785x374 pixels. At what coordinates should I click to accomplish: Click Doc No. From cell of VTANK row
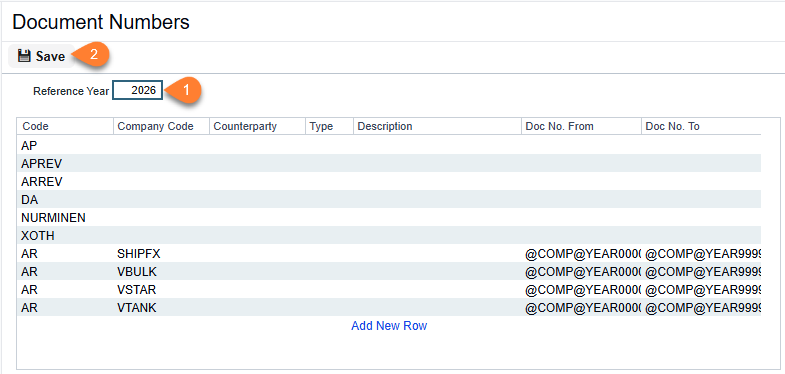[581, 308]
